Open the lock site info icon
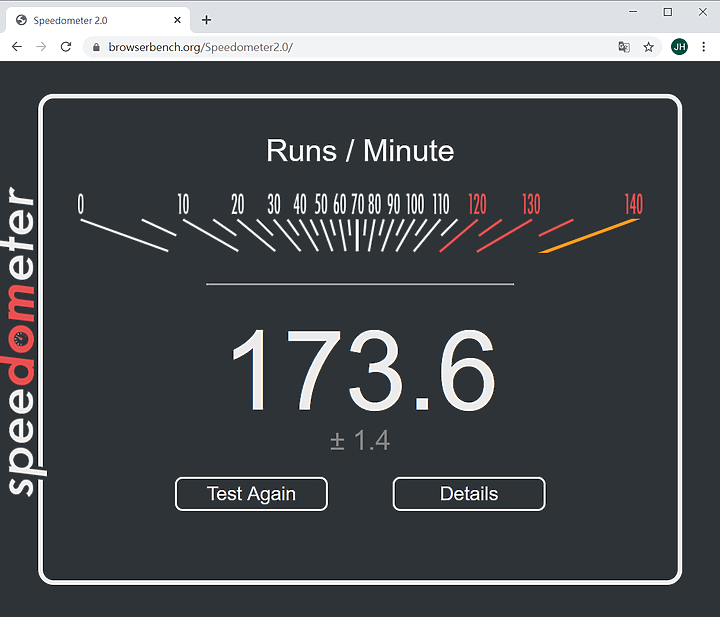The height and width of the screenshot is (617, 720). tap(96, 47)
